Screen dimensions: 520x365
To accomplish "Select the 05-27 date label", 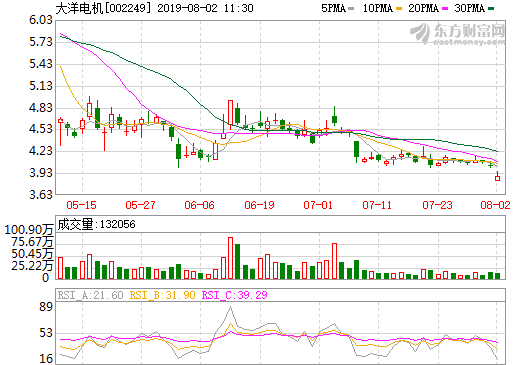I will point(140,205).
